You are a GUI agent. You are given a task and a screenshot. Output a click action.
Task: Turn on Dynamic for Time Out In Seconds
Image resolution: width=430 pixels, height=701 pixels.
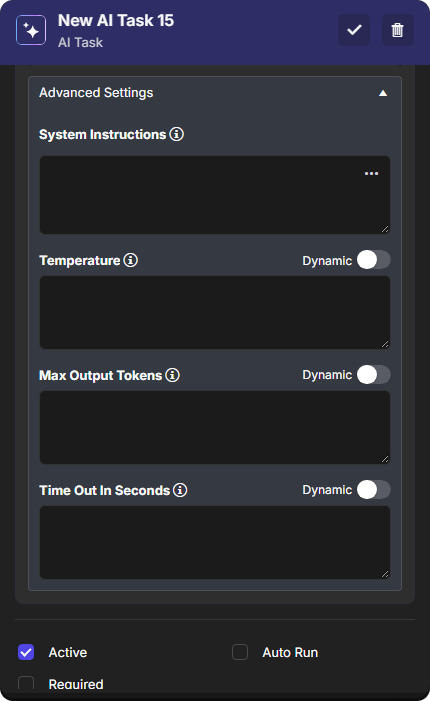pos(374,490)
